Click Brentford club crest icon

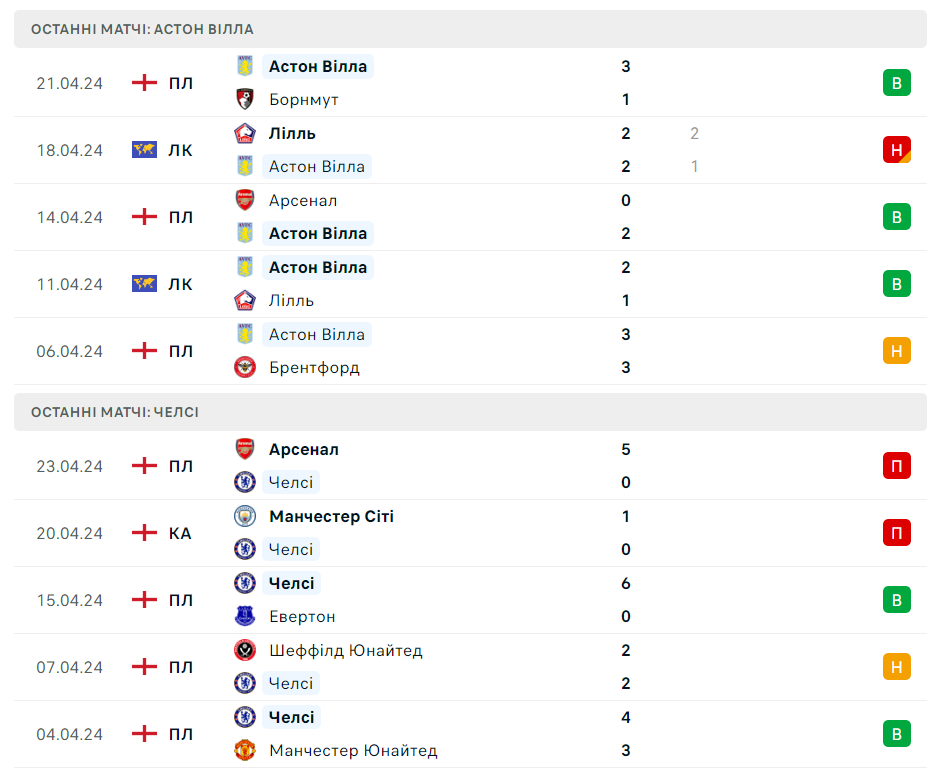(245, 367)
